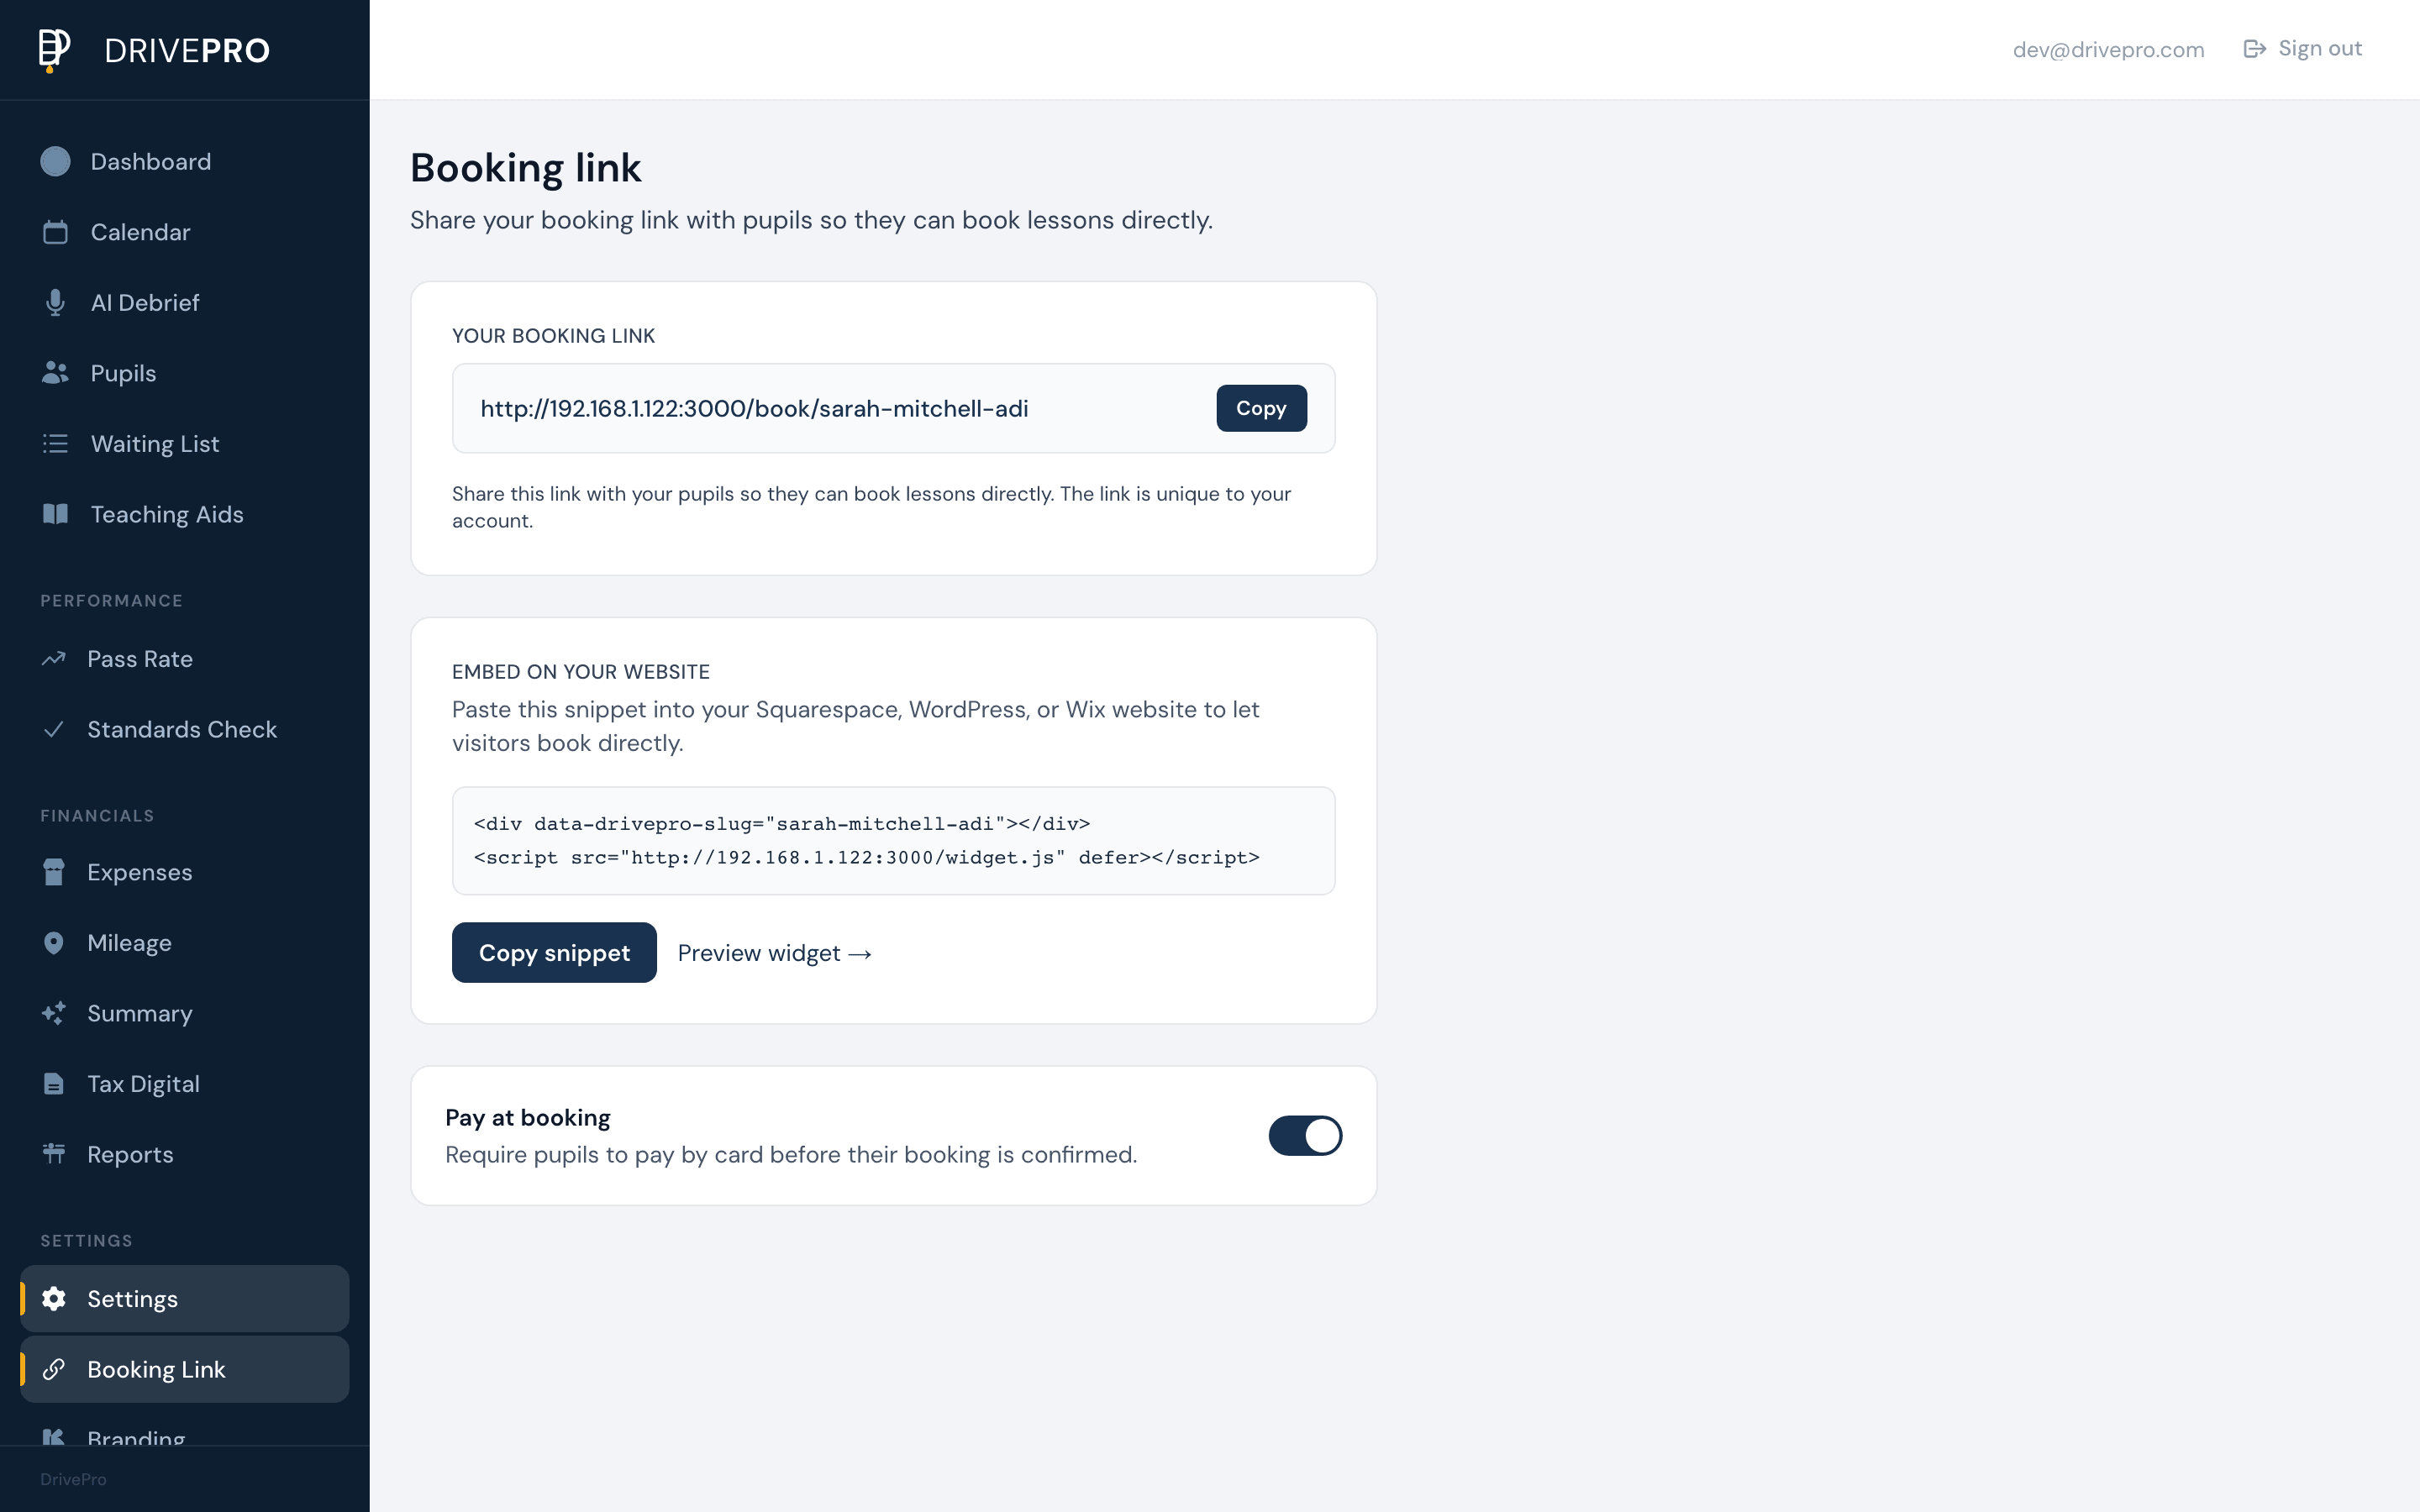Open the Pupils section
Screen dimensions: 2420x1512
123,373
